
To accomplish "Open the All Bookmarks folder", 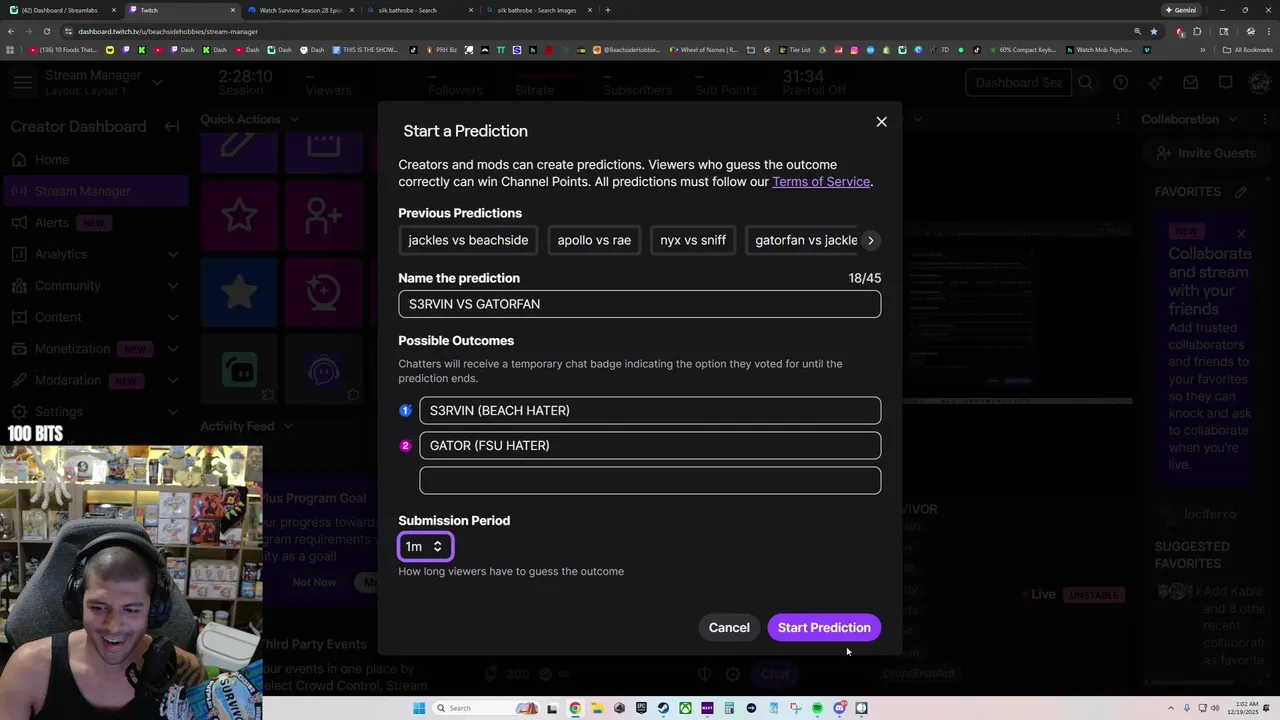I will pyautogui.click(x=1247, y=50).
